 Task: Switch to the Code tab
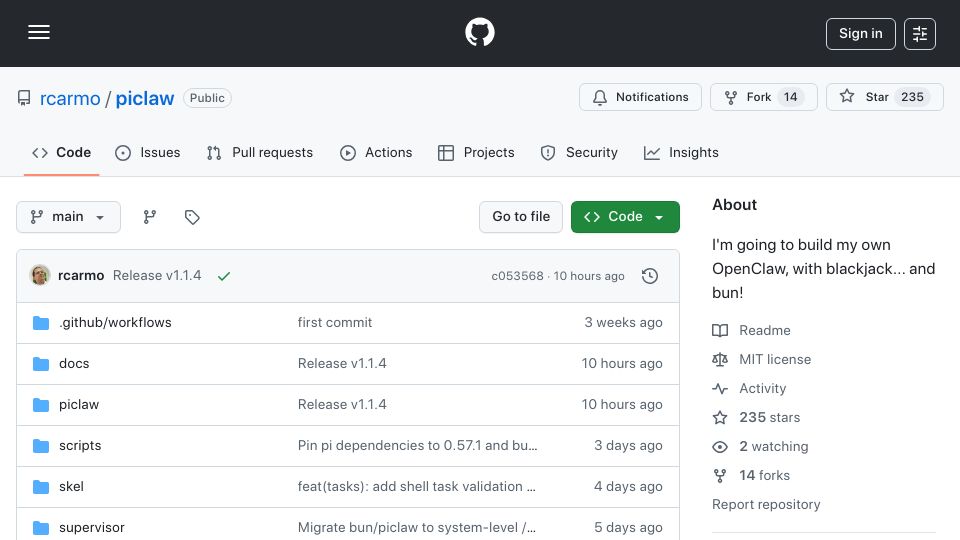pyautogui.click(x=61, y=152)
